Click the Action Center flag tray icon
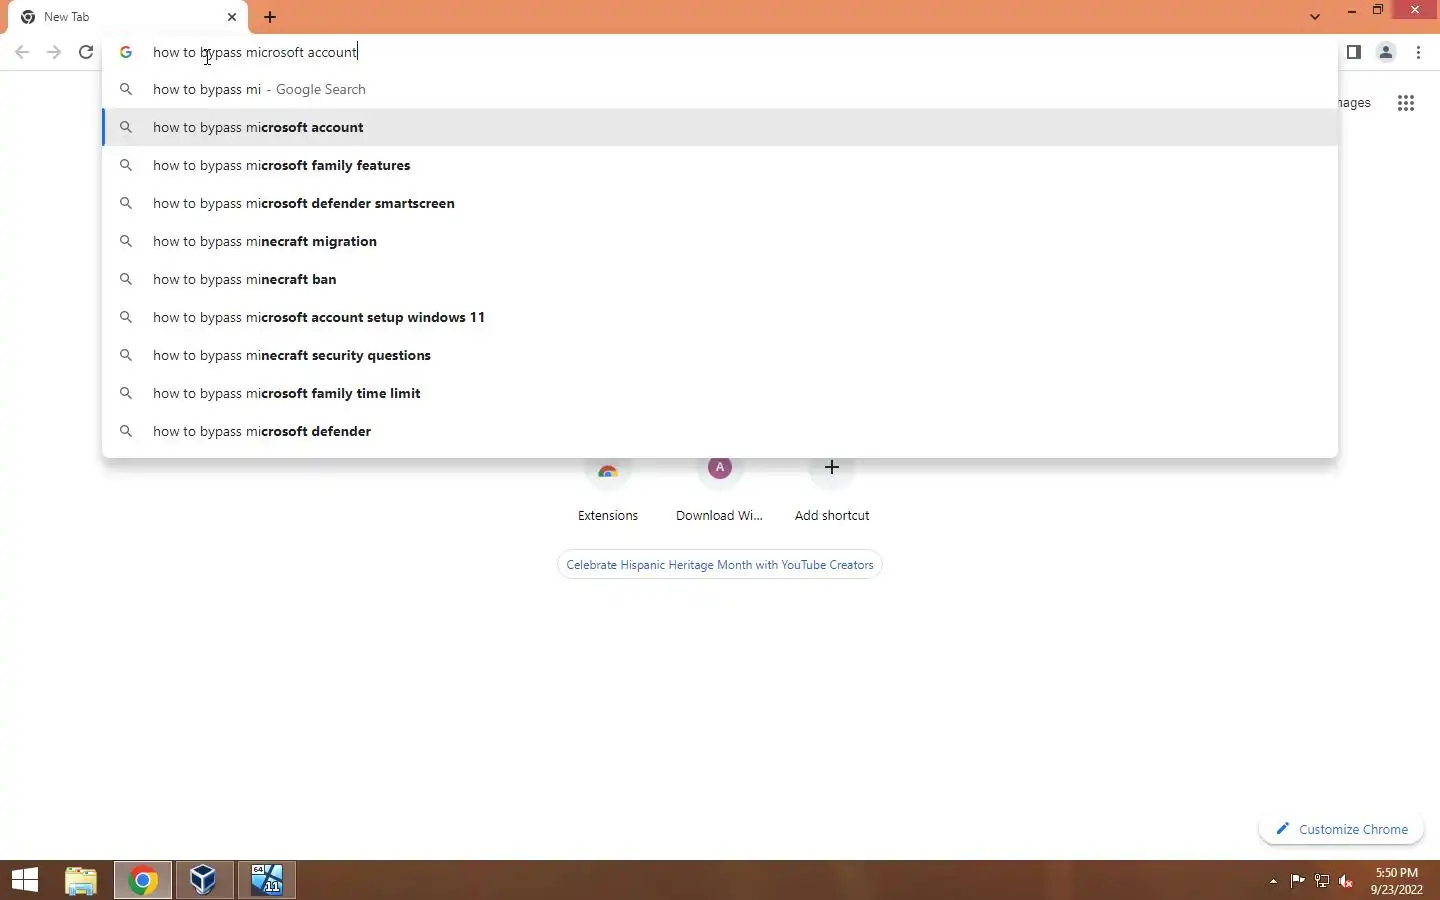This screenshot has height=900, width=1440. point(1298,881)
